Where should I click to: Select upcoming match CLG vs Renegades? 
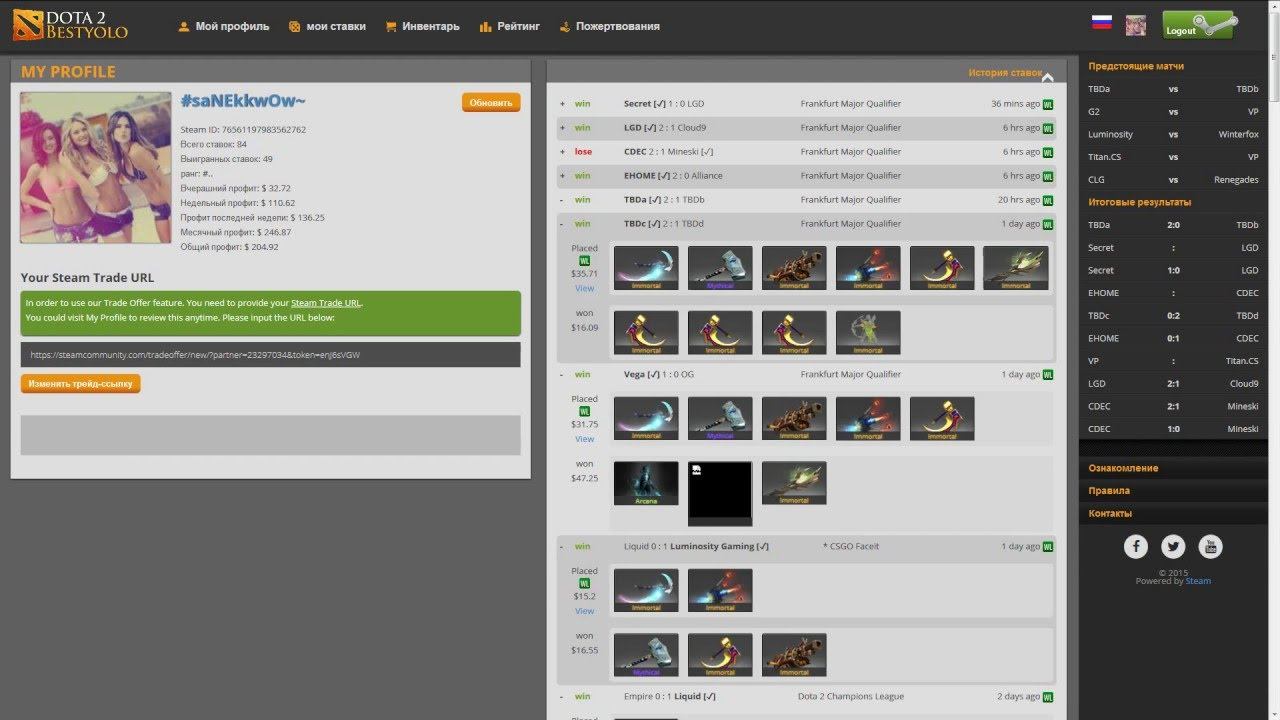tap(1173, 180)
